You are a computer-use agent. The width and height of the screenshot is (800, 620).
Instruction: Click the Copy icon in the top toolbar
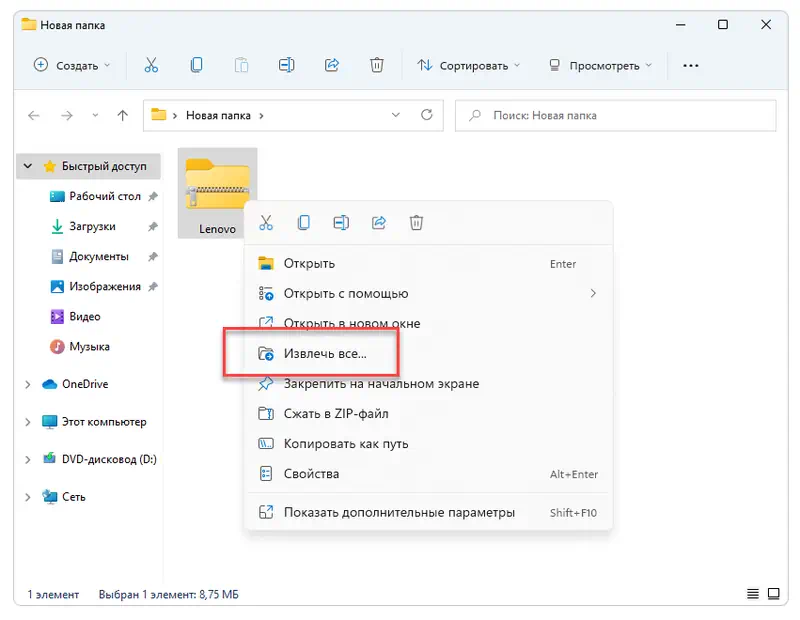tap(197, 65)
